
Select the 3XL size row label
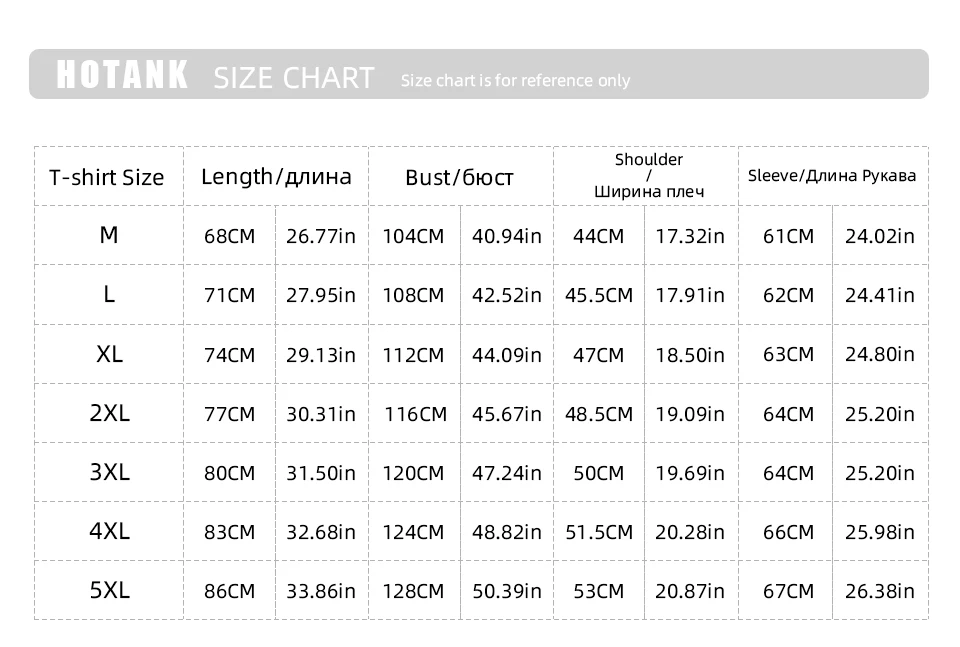tap(109, 472)
